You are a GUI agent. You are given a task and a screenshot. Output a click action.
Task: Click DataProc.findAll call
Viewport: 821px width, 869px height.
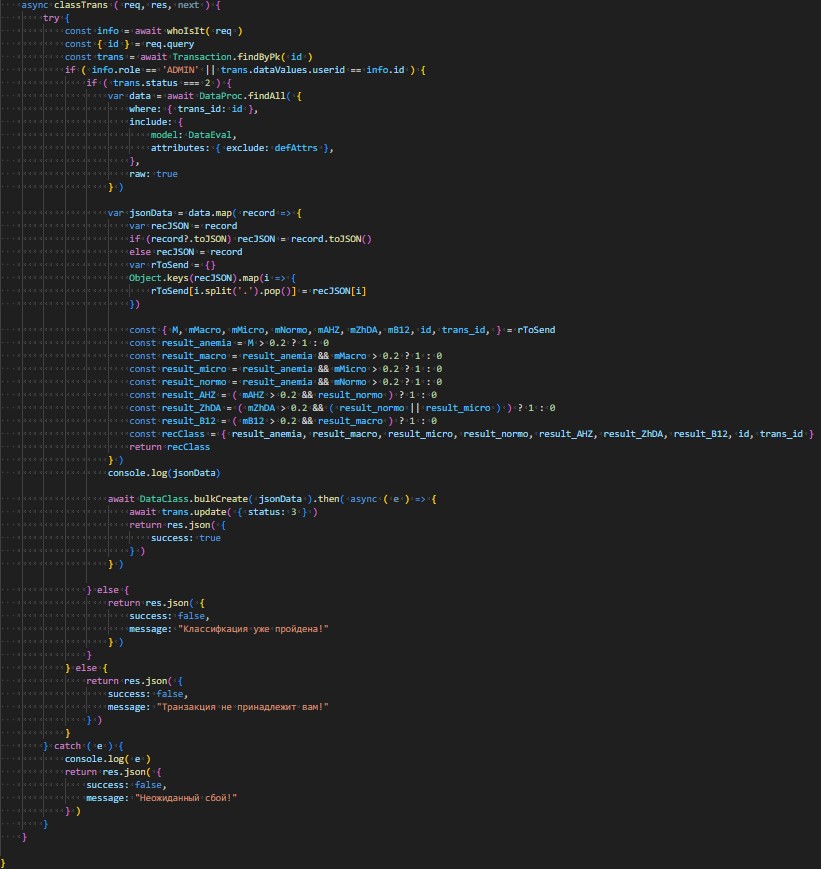[242, 96]
